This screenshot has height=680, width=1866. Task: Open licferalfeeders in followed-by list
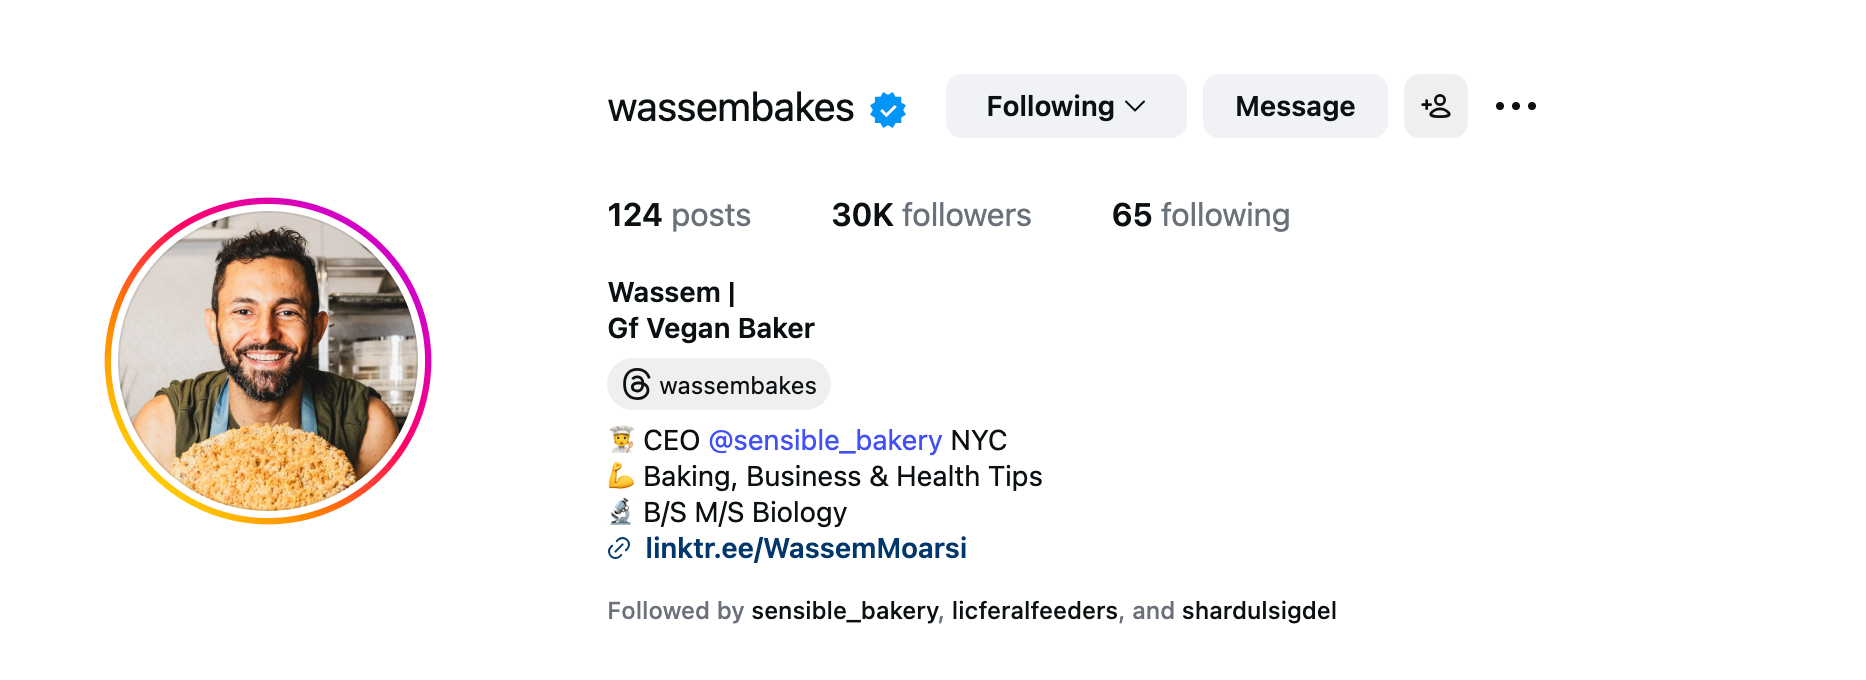[x=1034, y=611]
